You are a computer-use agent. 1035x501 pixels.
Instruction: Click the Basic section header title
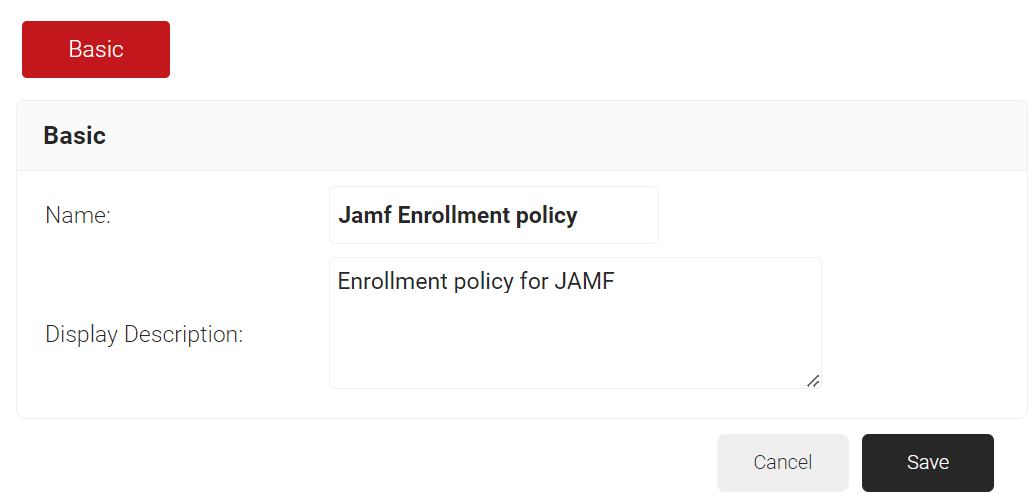pyautogui.click(x=75, y=136)
